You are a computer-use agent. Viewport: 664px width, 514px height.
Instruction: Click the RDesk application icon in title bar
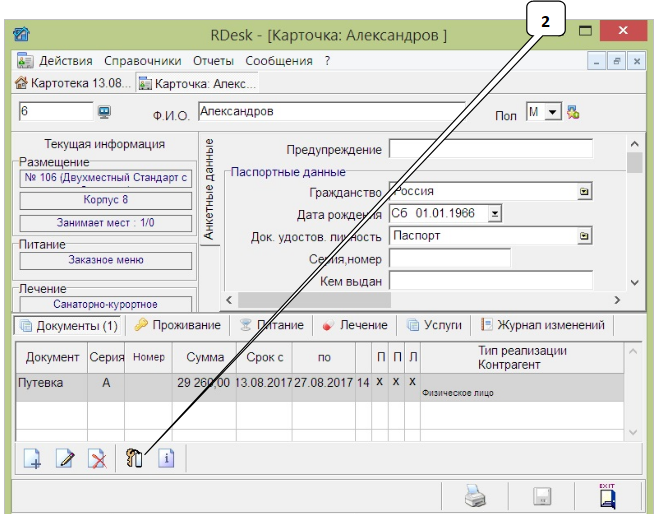[x=21, y=34]
